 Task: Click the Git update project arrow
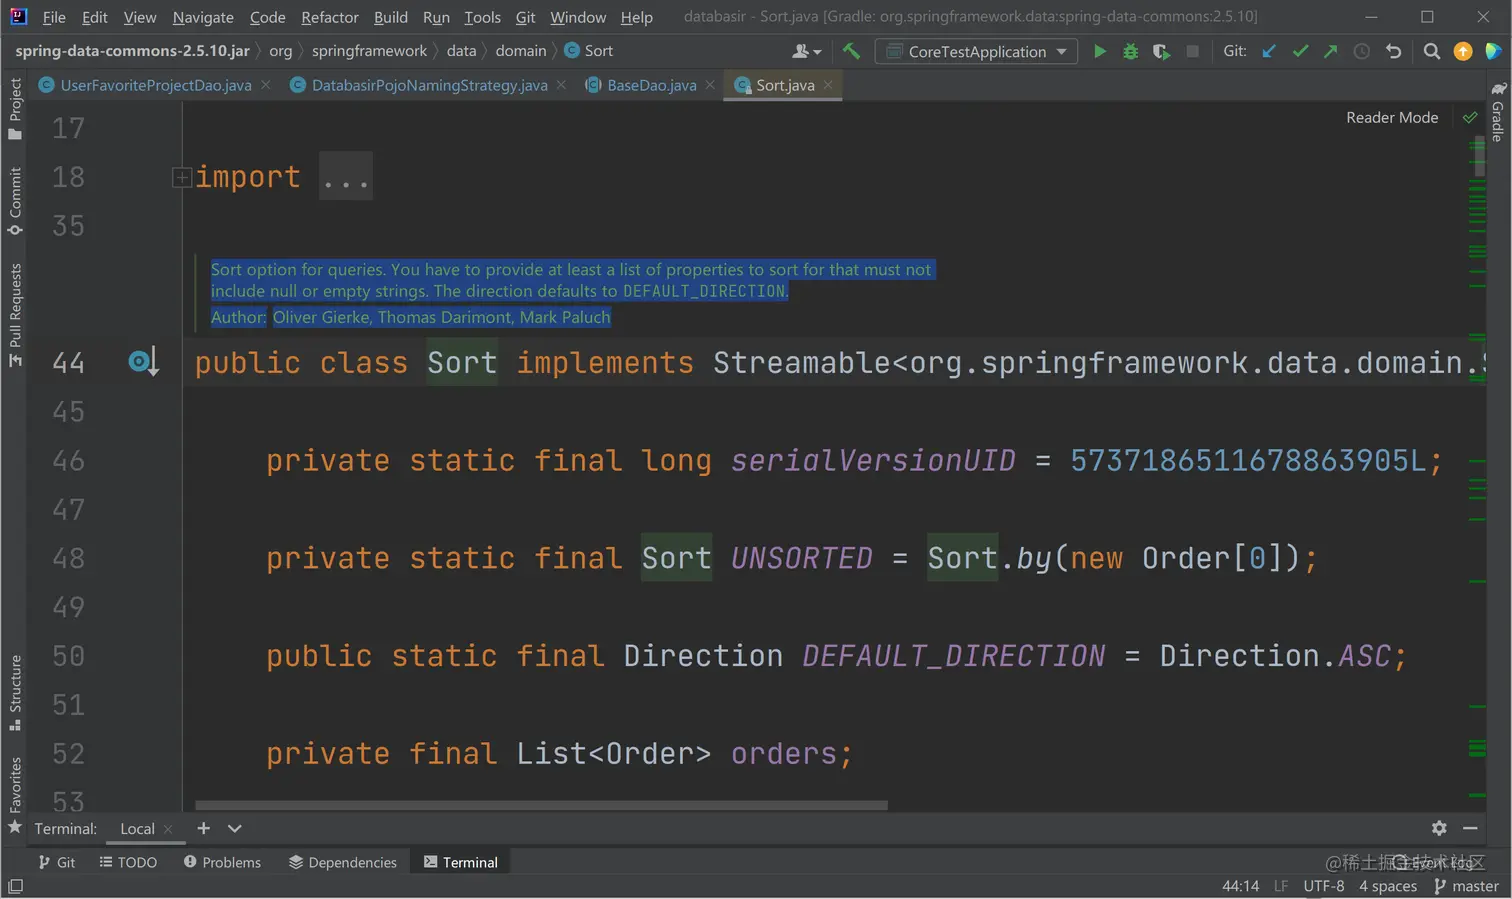tap(1268, 51)
